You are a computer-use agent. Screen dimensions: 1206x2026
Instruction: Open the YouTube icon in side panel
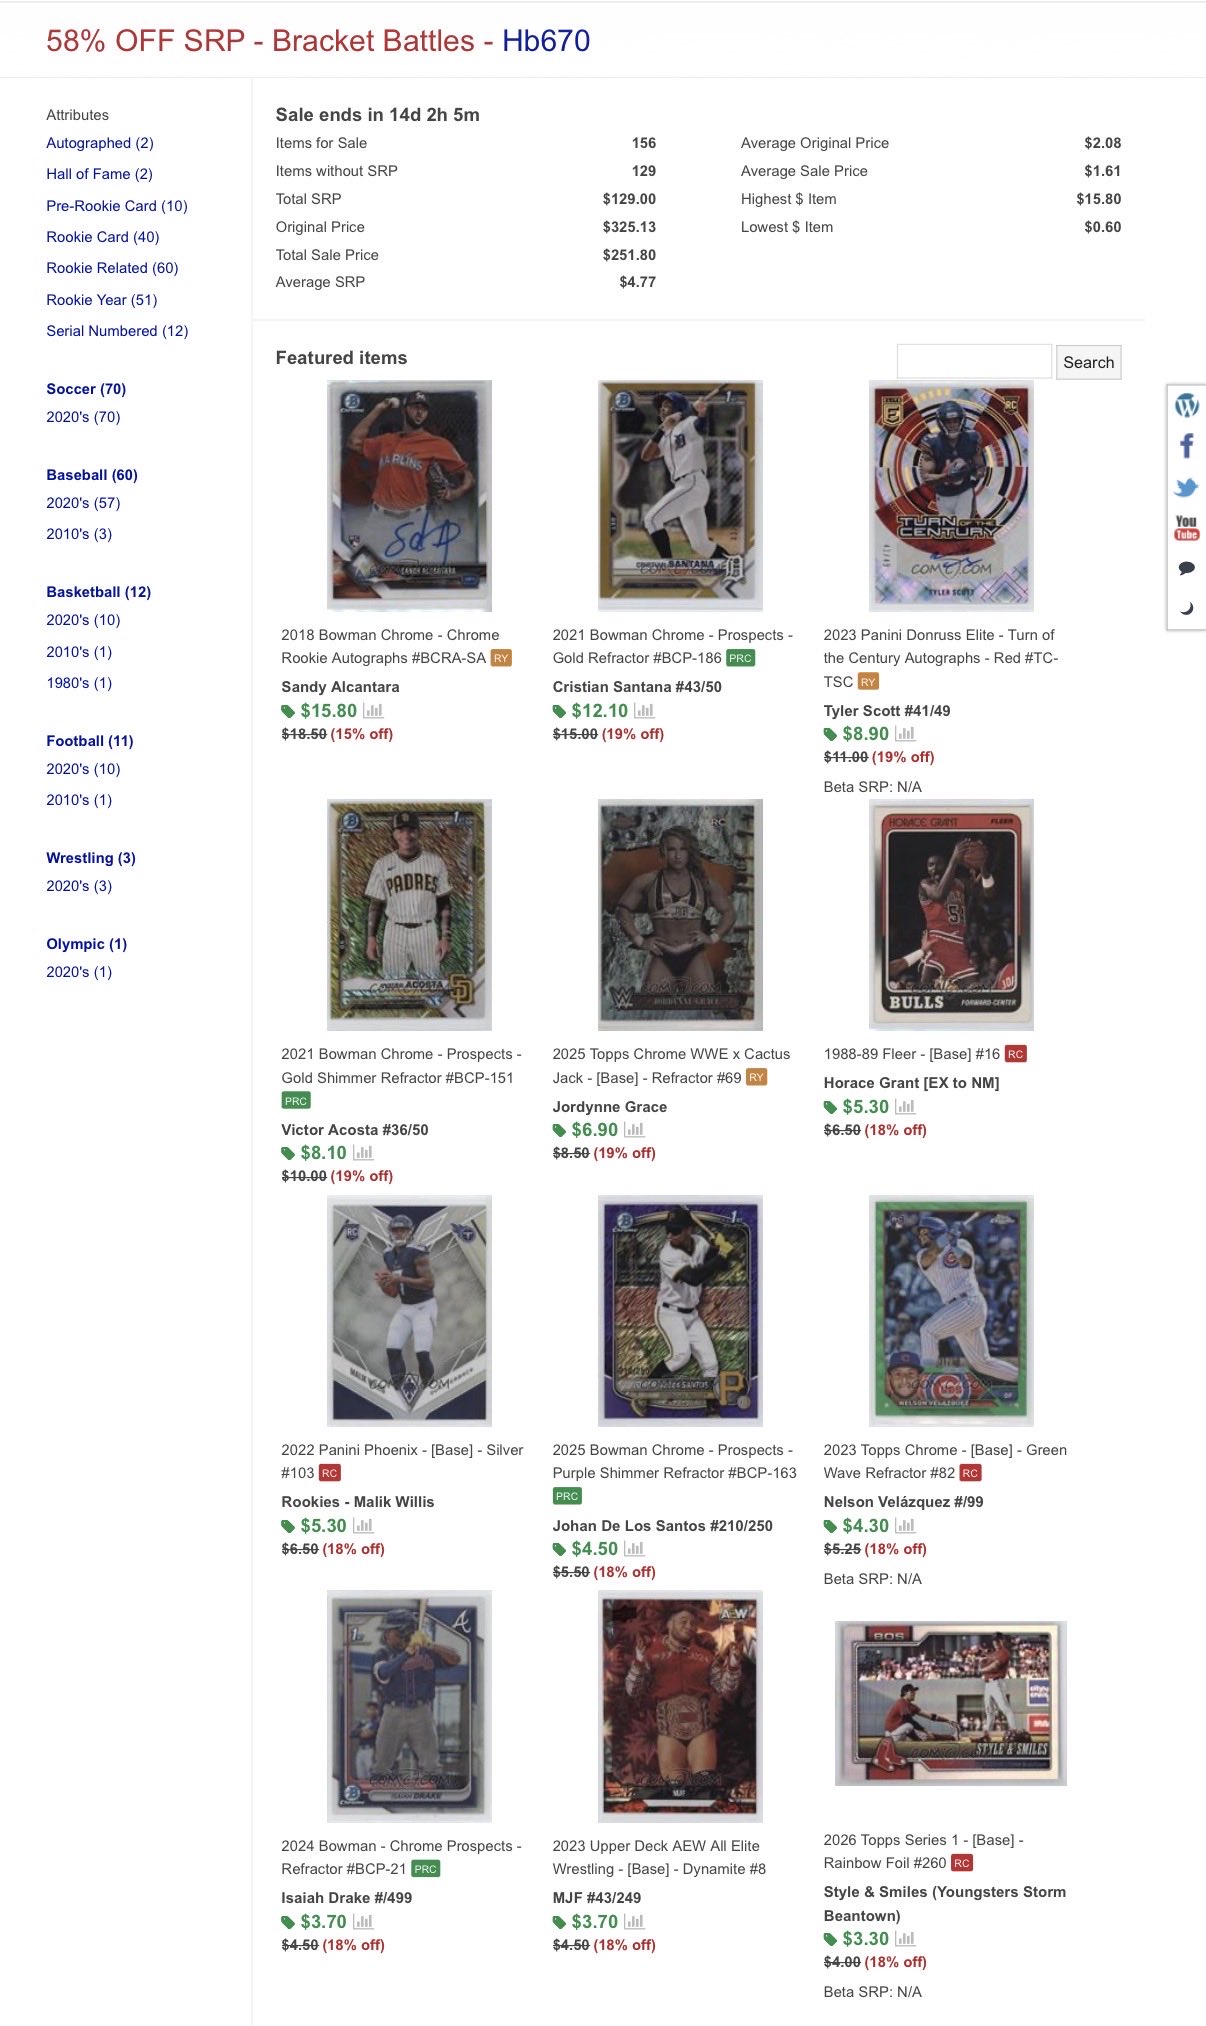(1186, 528)
